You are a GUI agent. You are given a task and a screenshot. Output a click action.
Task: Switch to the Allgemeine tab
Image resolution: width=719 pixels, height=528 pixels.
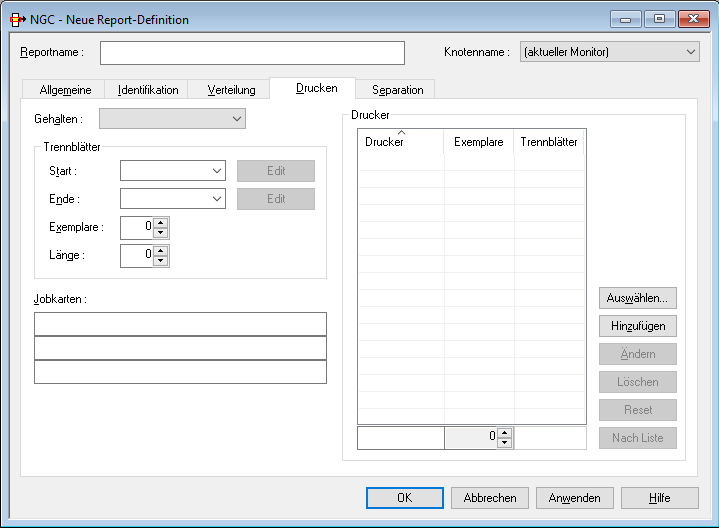point(65,90)
